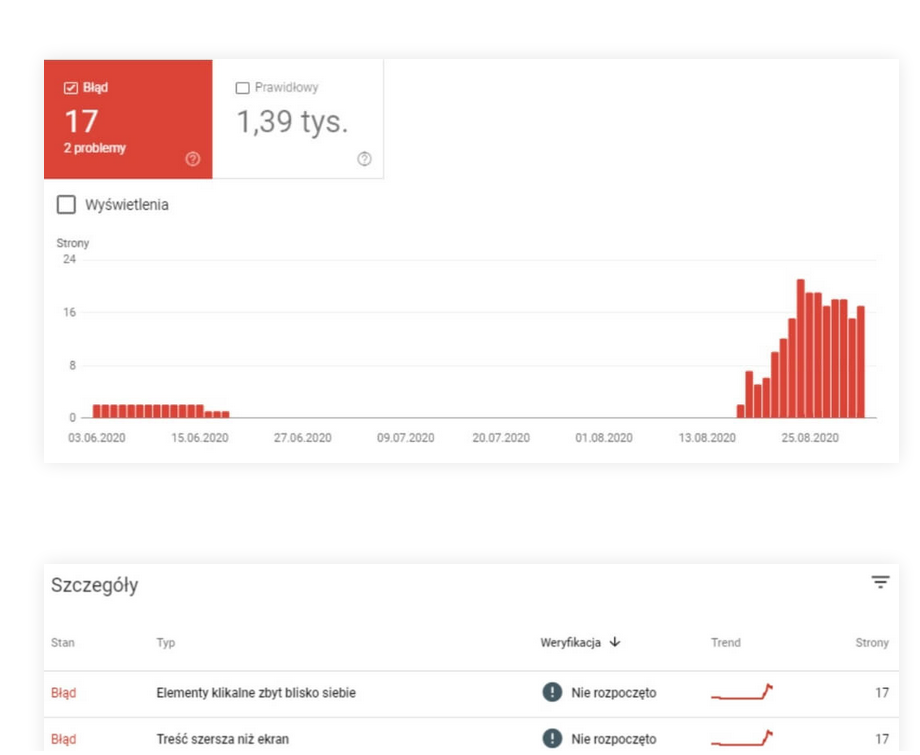The width and height of the screenshot is (920, 755).
Task: Open help icon in the Prawidłowy card
Action: [x=364, y=159]
